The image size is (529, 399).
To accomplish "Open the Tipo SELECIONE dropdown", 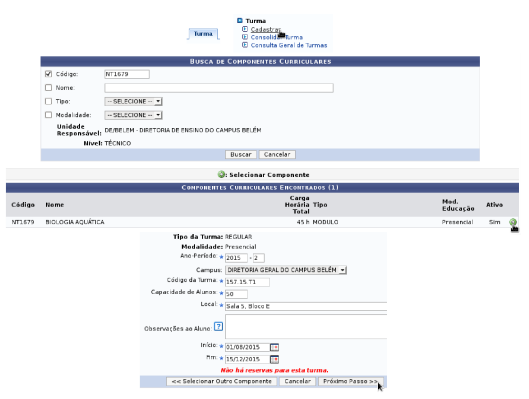I will point(134,101).
